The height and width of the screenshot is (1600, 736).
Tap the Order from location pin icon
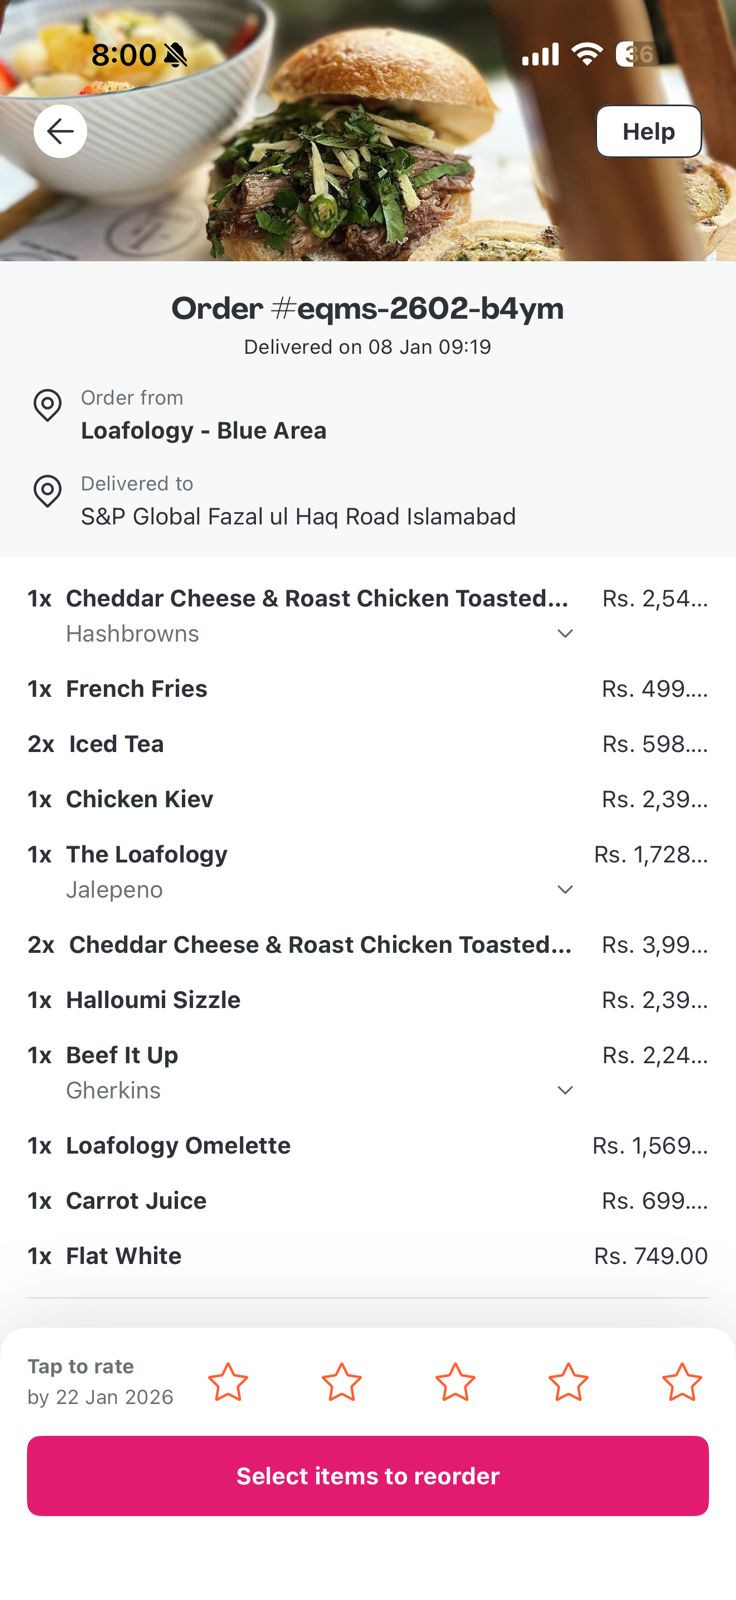[47, 405]
